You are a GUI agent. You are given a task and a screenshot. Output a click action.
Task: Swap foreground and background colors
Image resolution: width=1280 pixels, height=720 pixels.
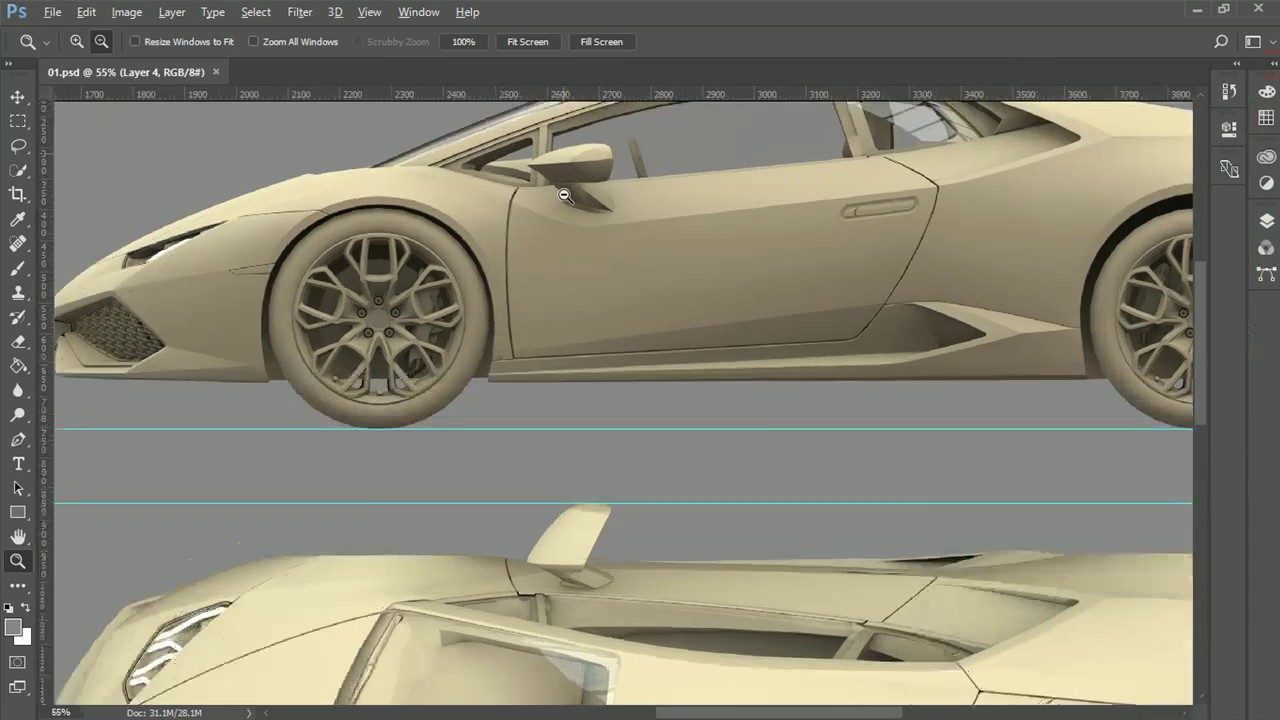point(25,607)
